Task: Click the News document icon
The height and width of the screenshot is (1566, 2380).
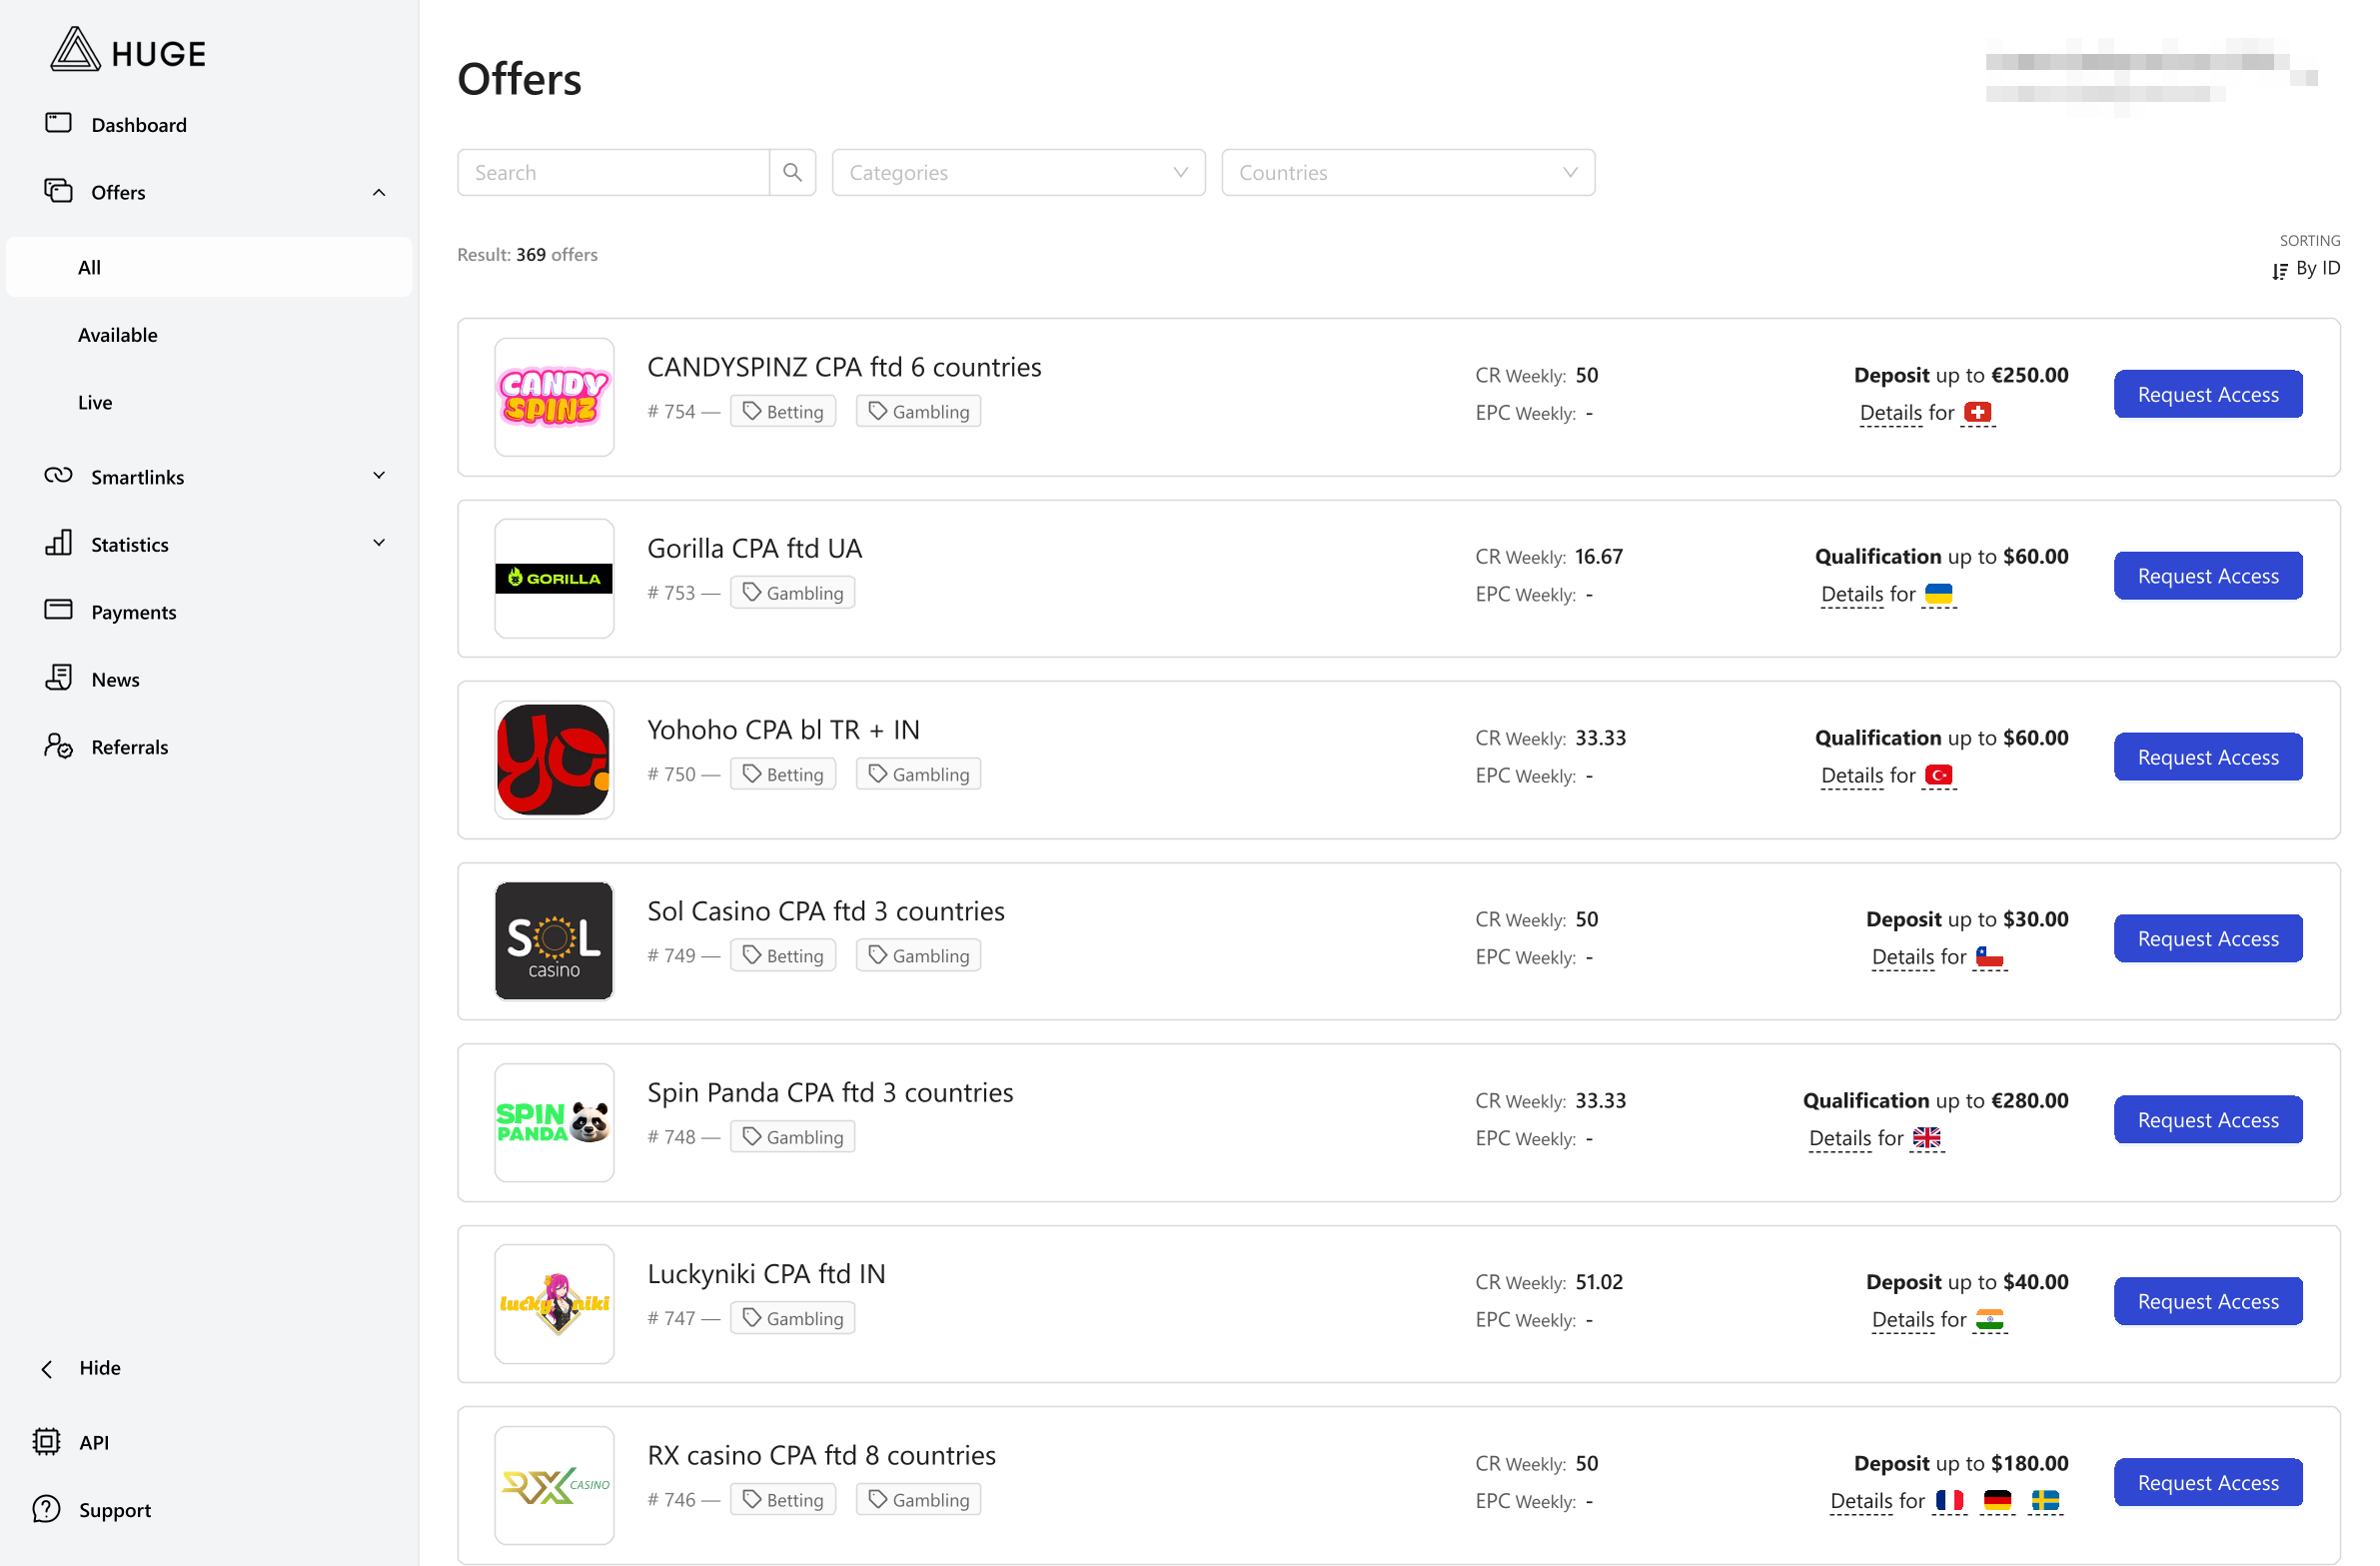Action: tap(58, 677)
